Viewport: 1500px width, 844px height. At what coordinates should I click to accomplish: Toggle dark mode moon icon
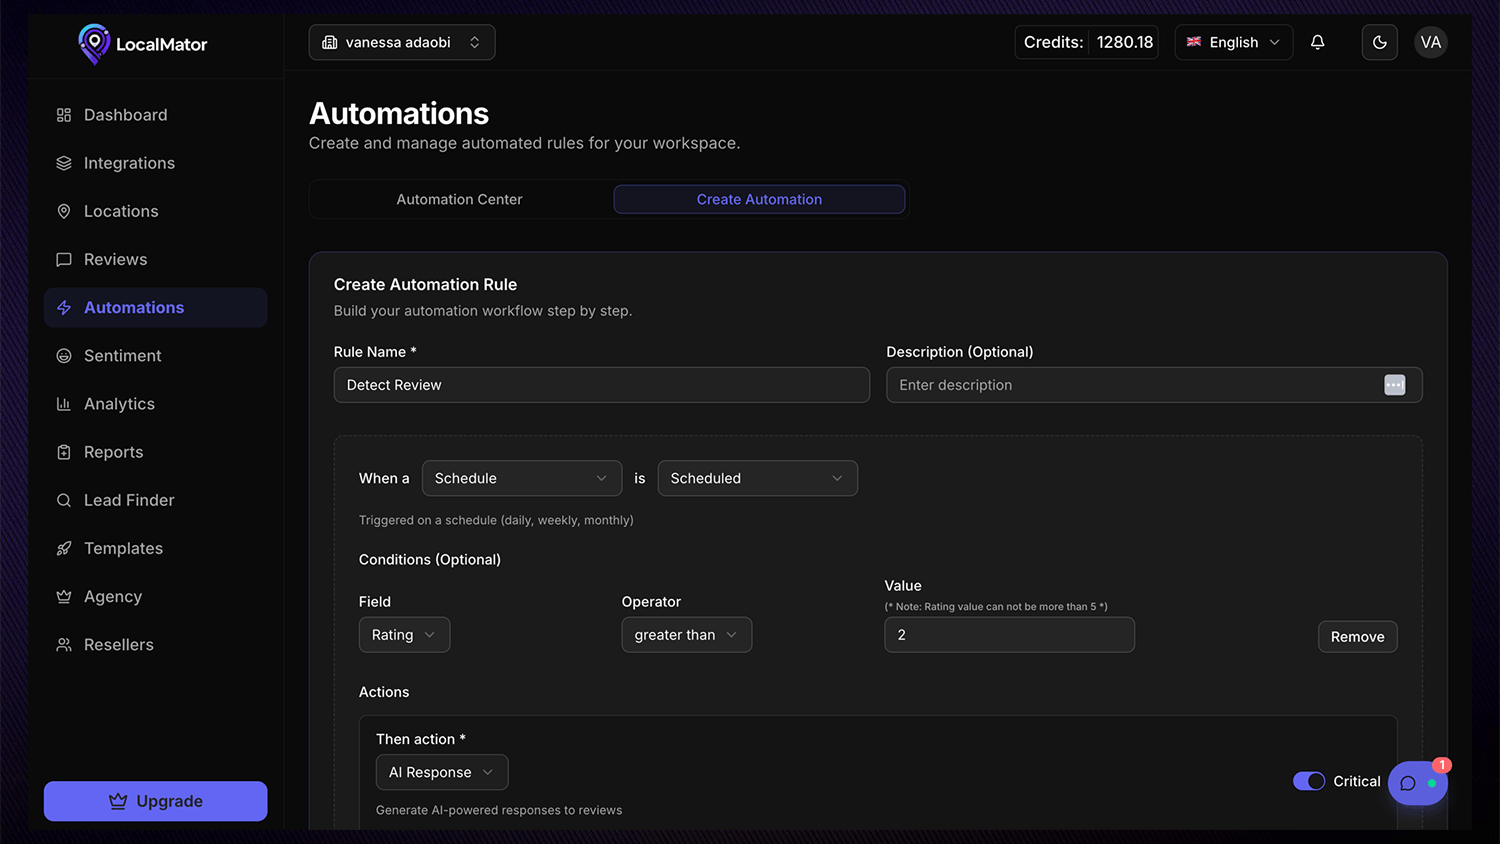tap(1379, 42)
